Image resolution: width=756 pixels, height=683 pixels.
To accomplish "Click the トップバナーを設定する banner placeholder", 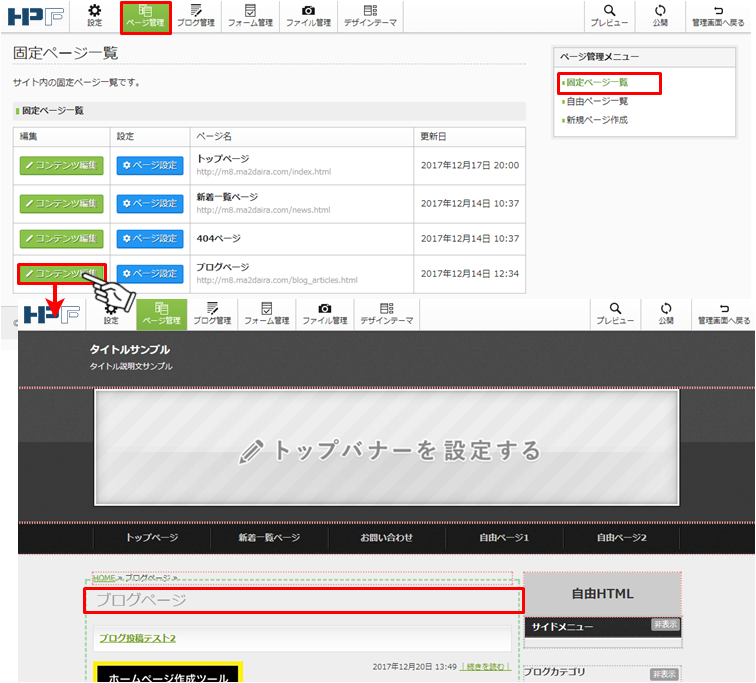I will (x=387, y=447).
